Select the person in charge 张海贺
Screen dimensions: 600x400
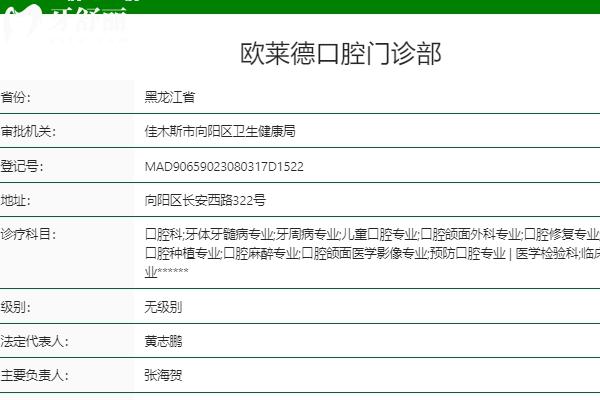[163, 376]
